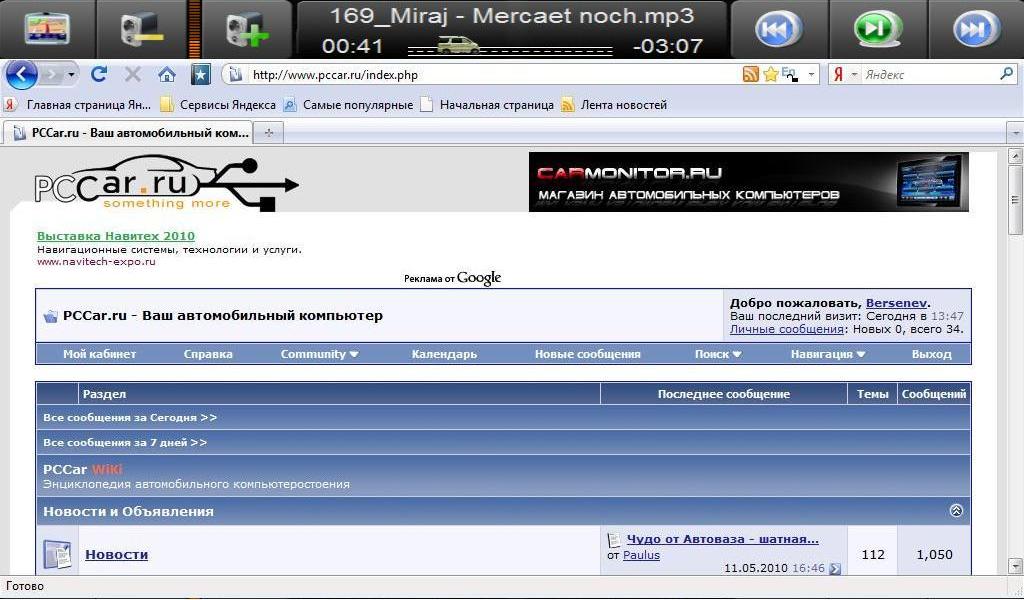Open the address bar history dropdown
Viewport: 1024px width, 600px height.
tap(811, 74)
